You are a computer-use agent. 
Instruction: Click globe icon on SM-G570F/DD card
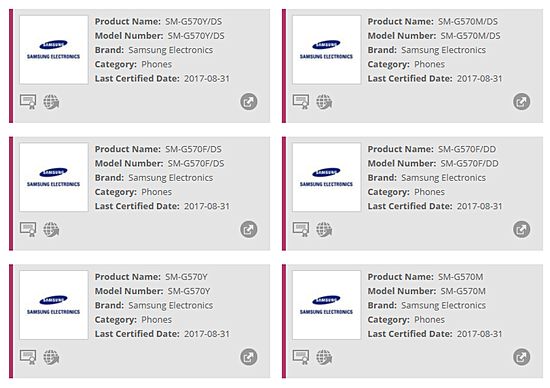[x=324, y=229]
